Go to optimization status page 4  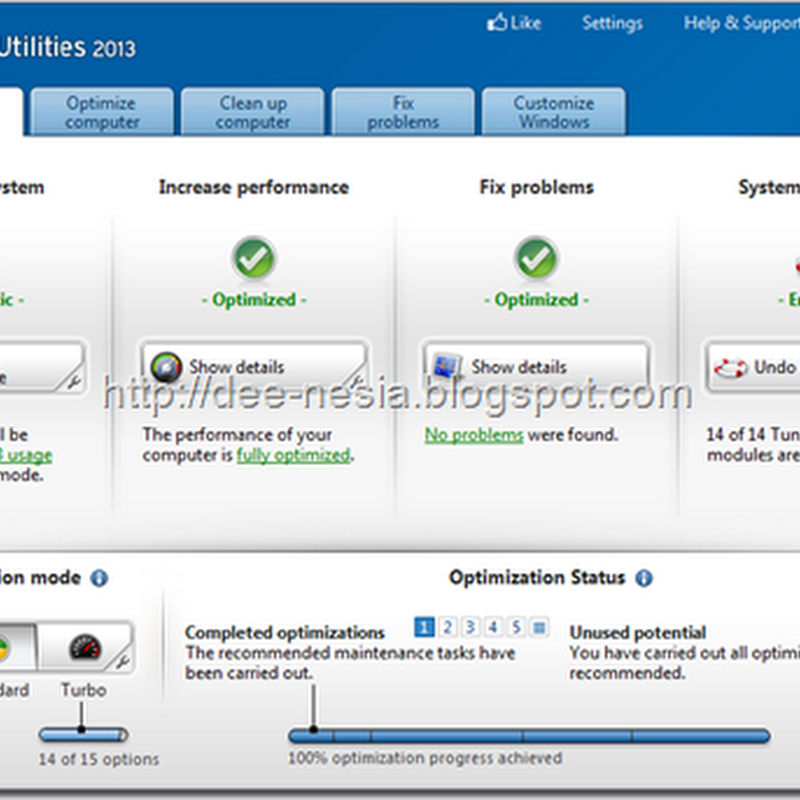click(493, 627)
